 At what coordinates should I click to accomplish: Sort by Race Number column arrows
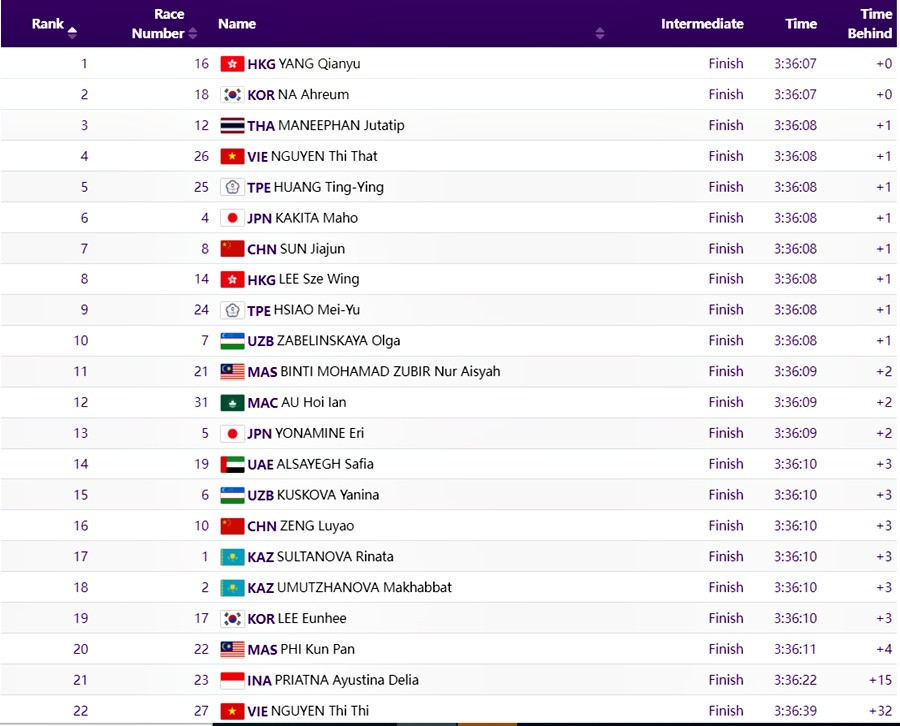(x=192, y=33)
